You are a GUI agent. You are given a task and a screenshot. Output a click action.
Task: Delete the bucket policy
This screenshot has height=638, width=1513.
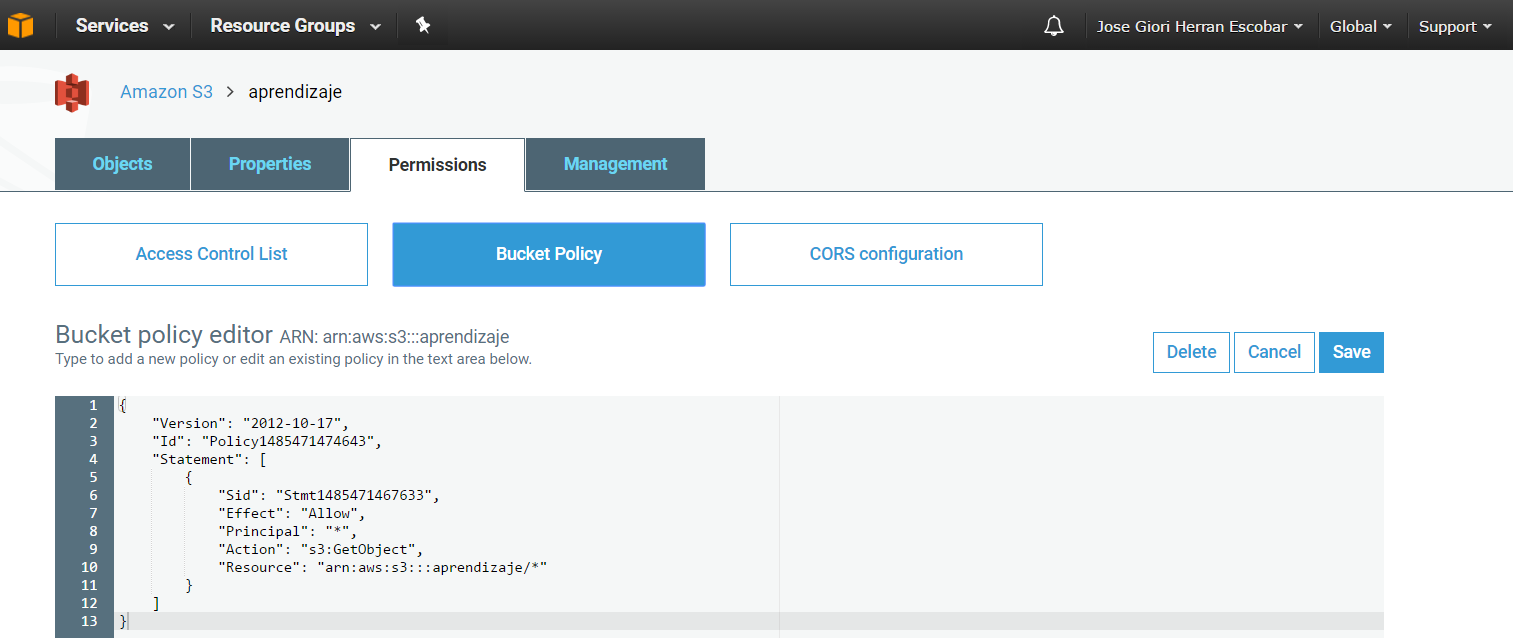(x=1191, y=352)
